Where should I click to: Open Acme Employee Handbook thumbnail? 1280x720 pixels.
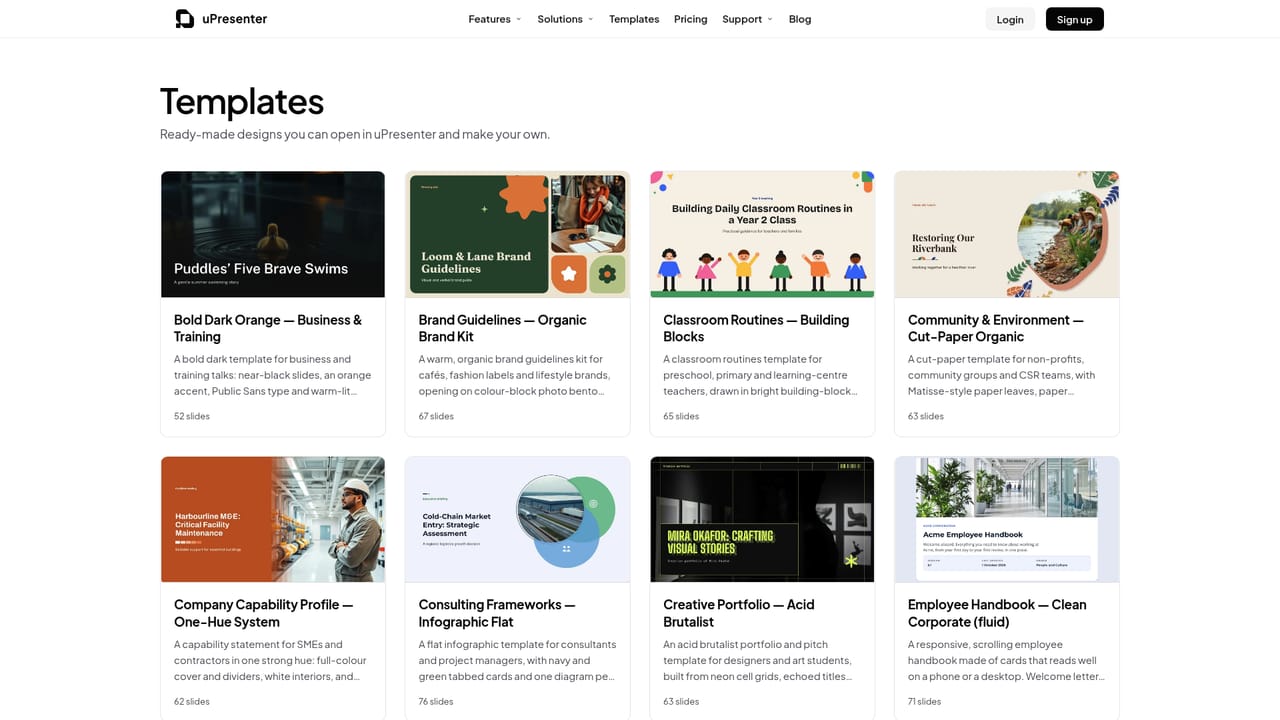(1007, 519)
